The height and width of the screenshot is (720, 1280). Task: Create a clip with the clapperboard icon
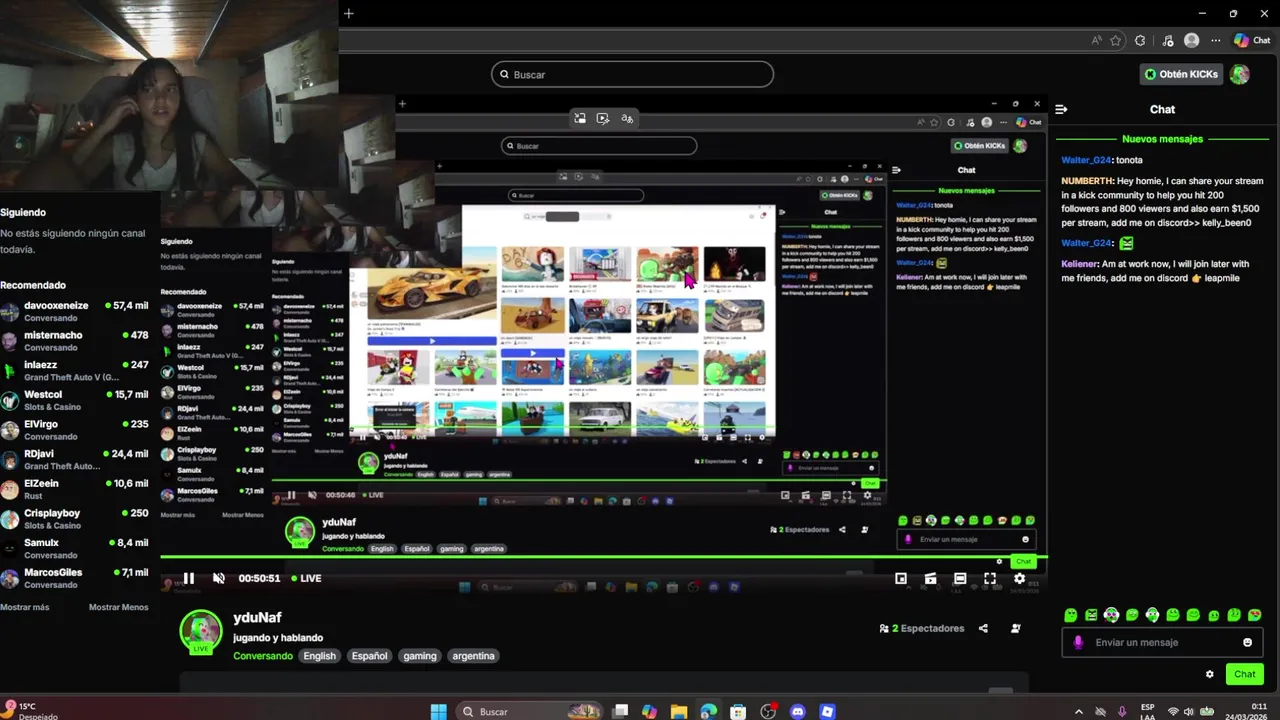point(930,578)
